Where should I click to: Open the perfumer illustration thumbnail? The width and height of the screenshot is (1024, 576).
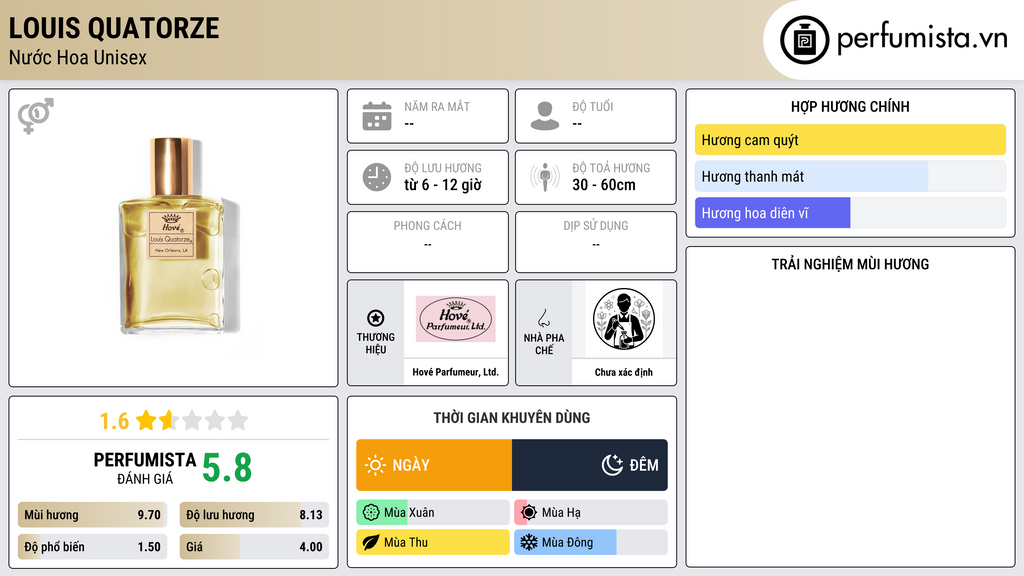624,319
